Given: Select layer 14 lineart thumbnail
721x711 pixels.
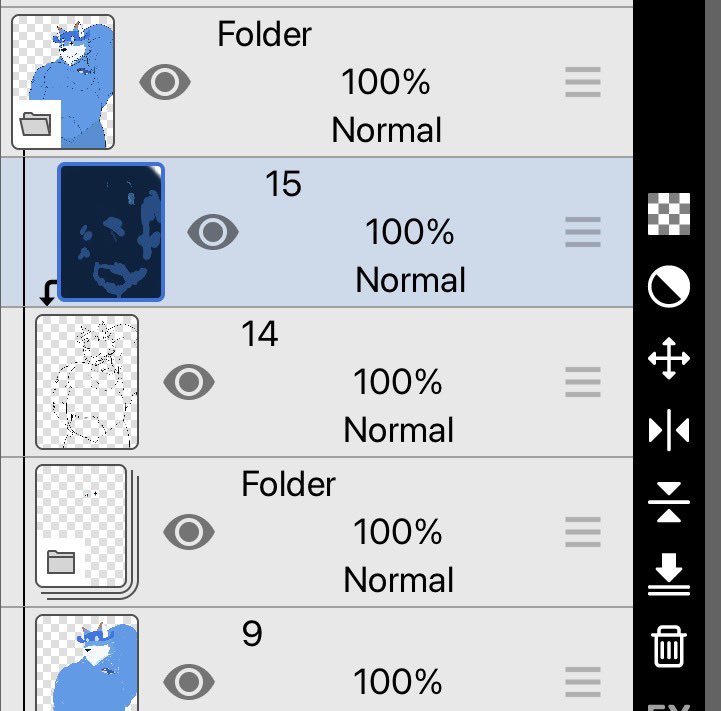Looking at the screenshot, I should tap(87, 382).
